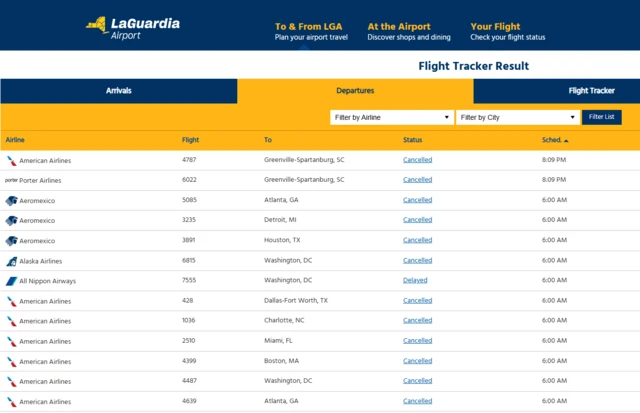Screen dimensions: 640x413
Task: Open Cancelled status for flight 428
Action: [x=417, y=301]
